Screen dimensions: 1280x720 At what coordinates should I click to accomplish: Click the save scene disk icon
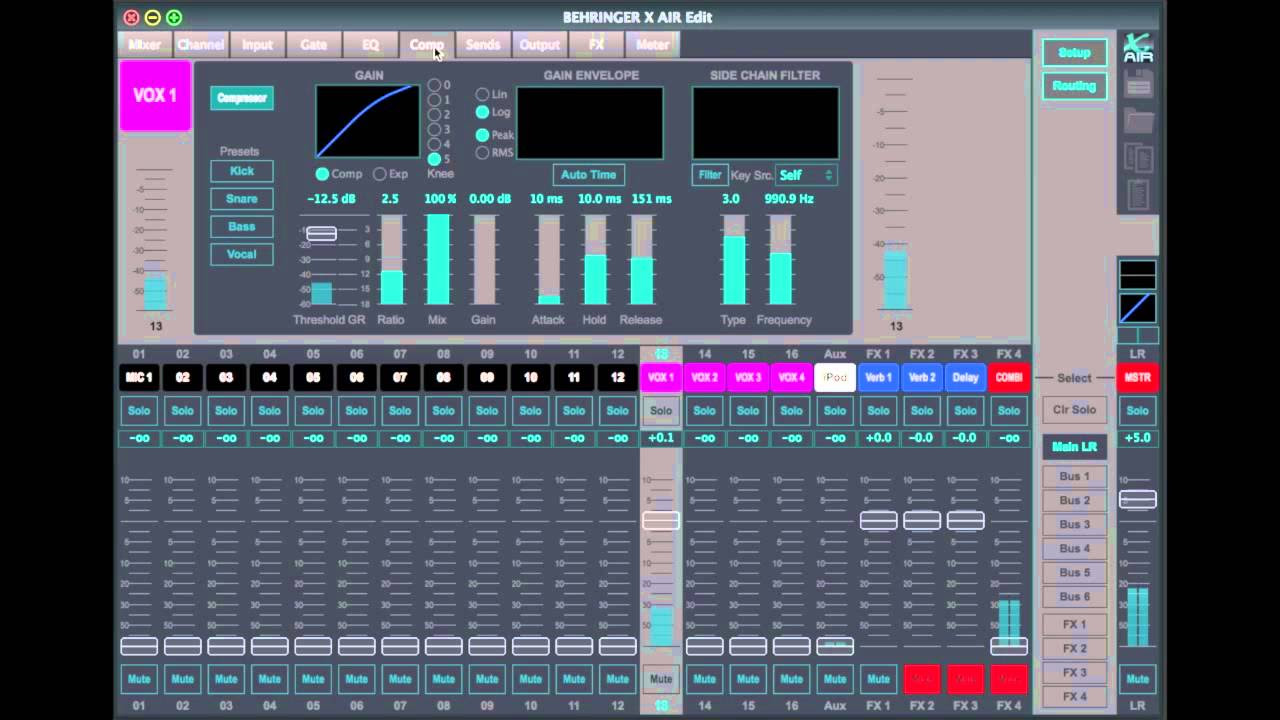[x=1138, y=82]
